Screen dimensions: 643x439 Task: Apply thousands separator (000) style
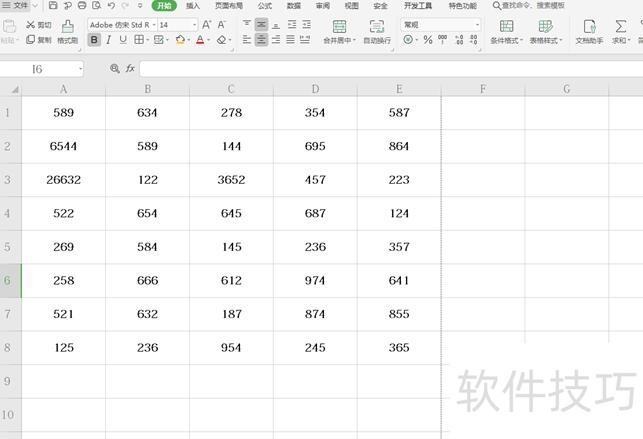(x=442, y=40)
